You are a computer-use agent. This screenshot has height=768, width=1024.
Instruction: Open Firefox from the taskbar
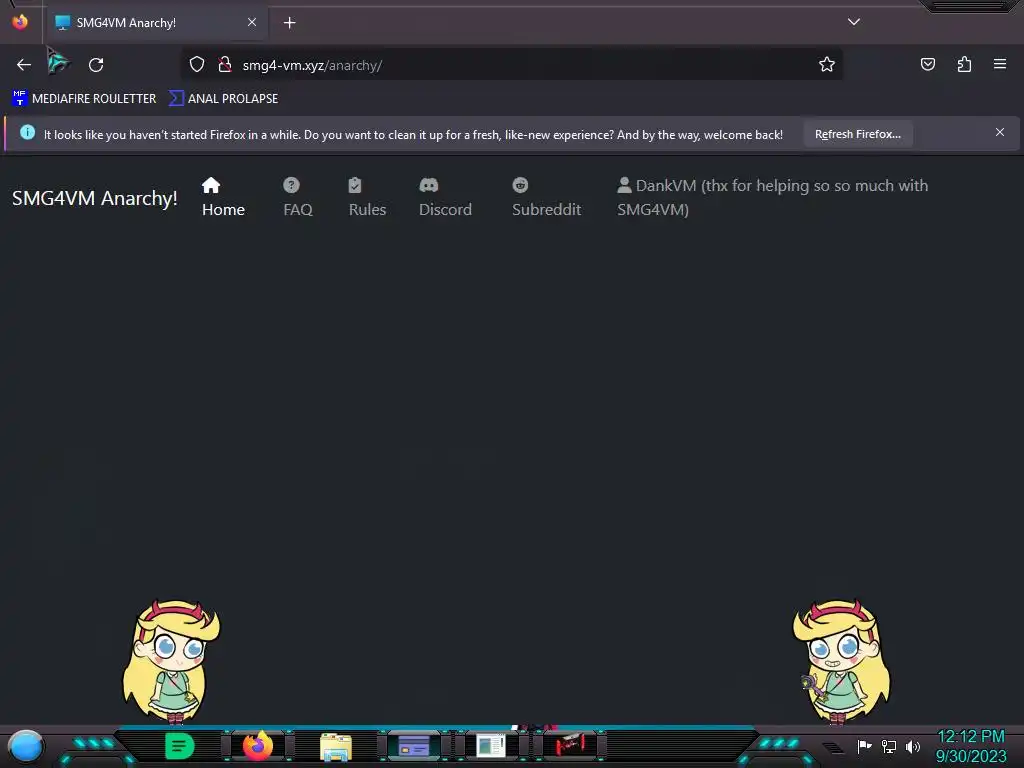point(258,746)
